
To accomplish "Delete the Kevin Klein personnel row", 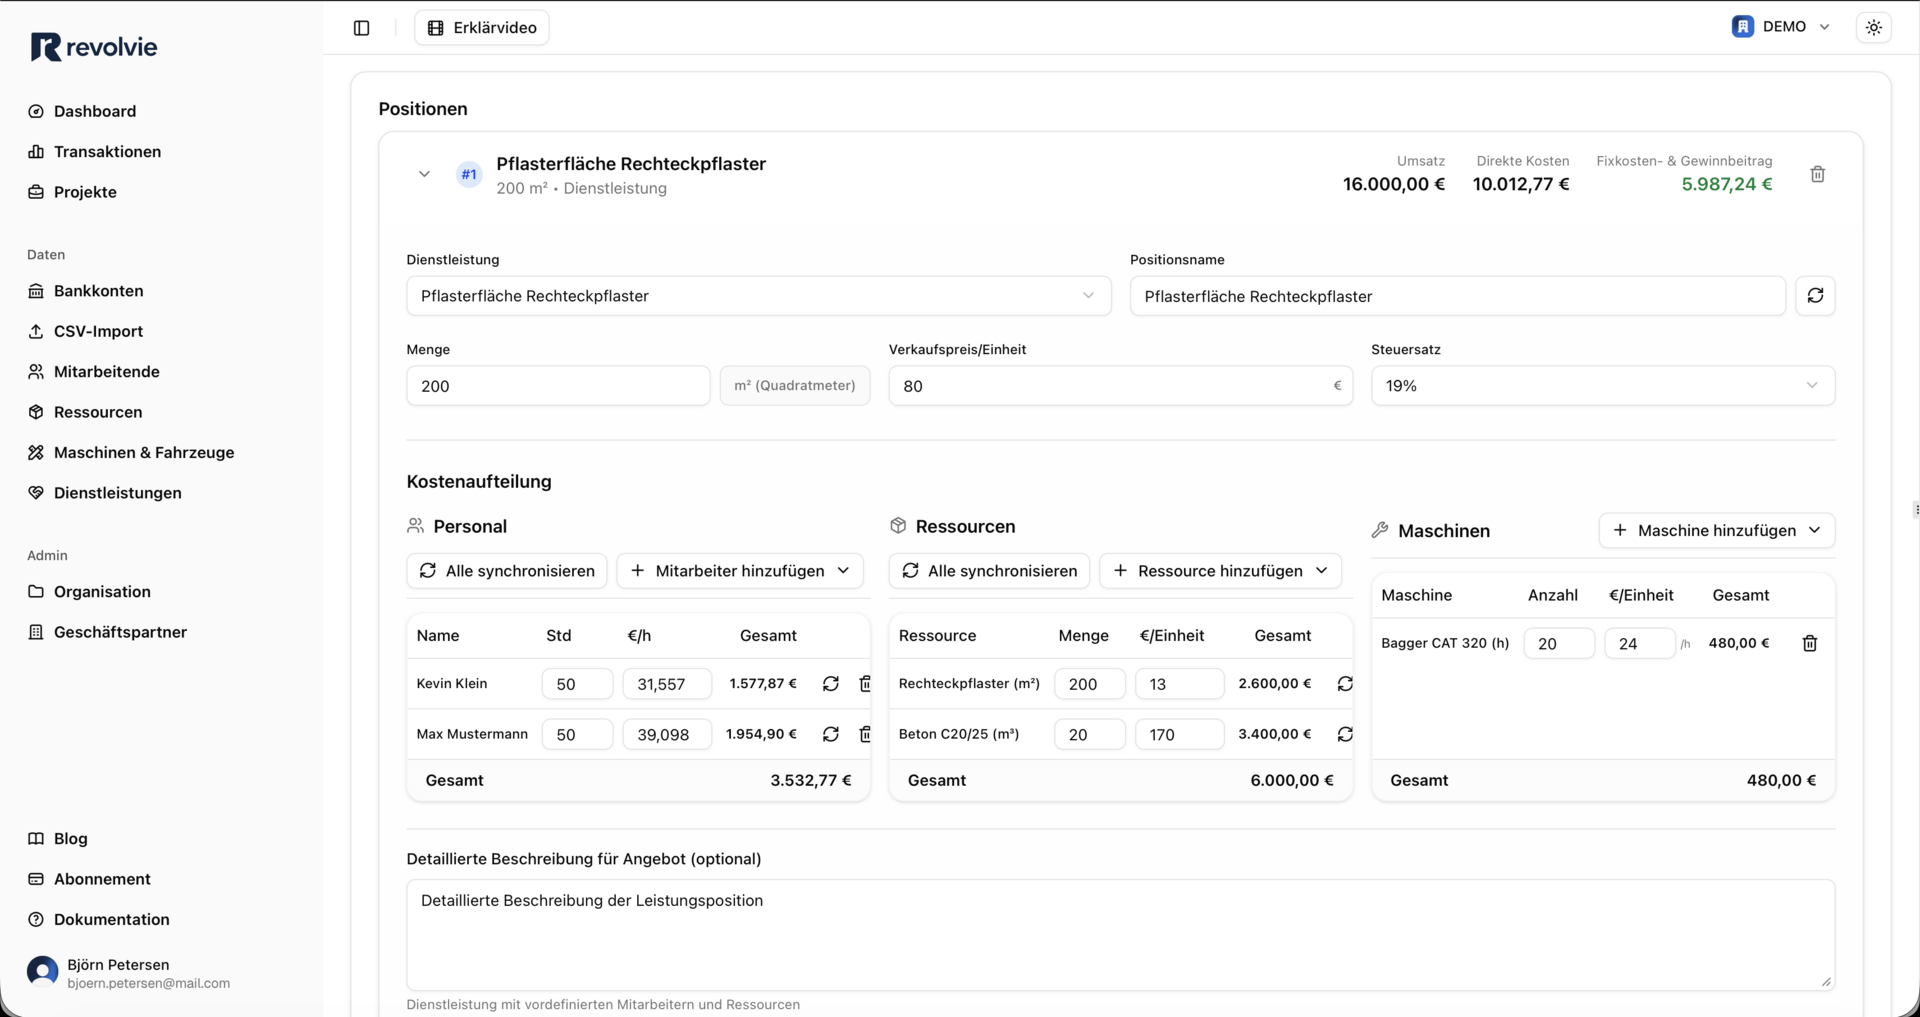I will (865, 684).
